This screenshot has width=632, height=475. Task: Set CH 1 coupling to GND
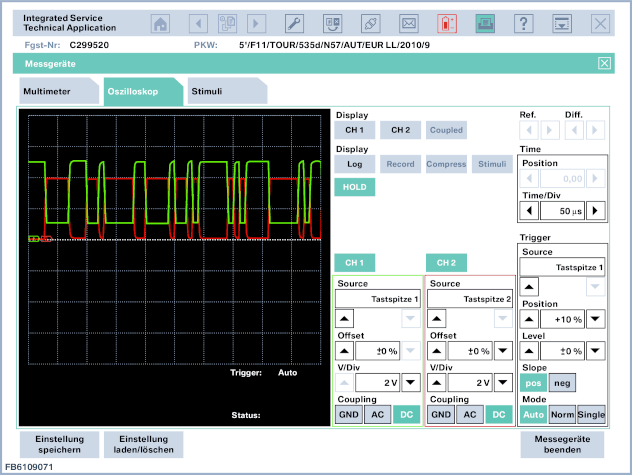pyautogui.click(x=349, y=415)
